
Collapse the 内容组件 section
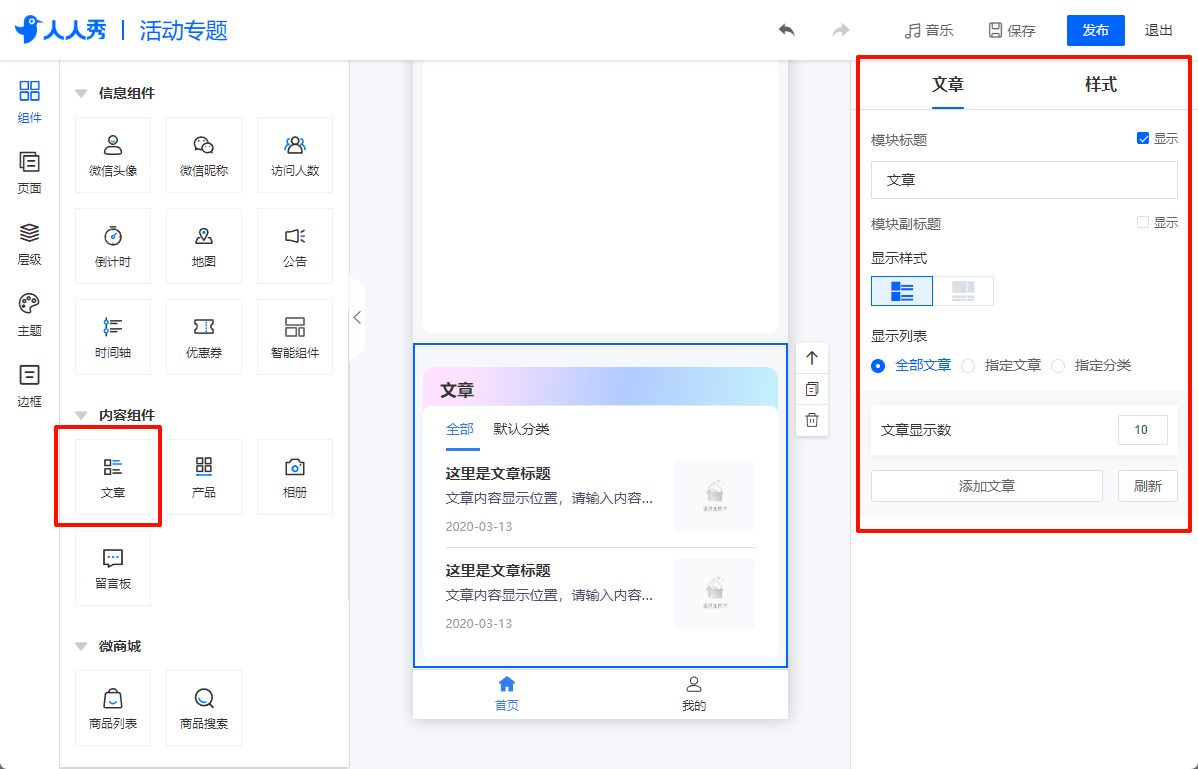pyautogui.click(x=81, y=415)
